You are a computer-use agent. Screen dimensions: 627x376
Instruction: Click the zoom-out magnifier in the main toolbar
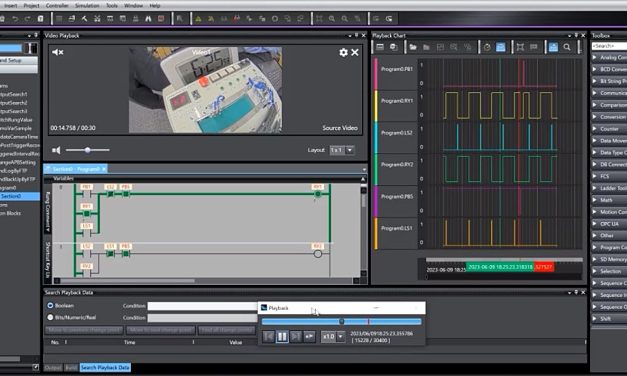[344, 18]
